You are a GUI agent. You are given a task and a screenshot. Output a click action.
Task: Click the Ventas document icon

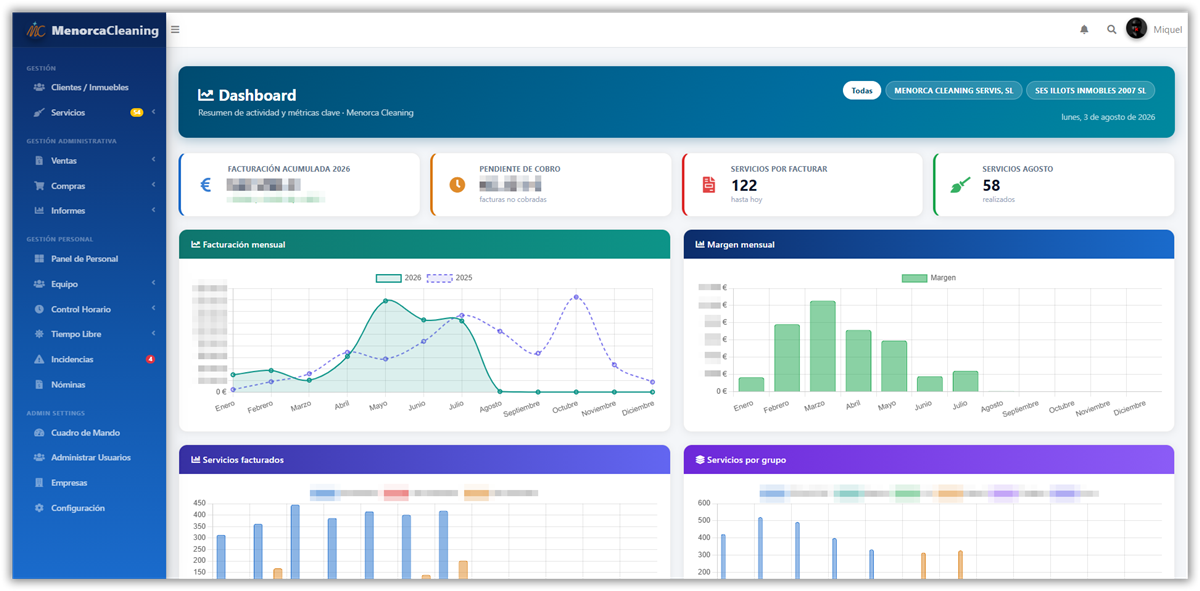39,161
